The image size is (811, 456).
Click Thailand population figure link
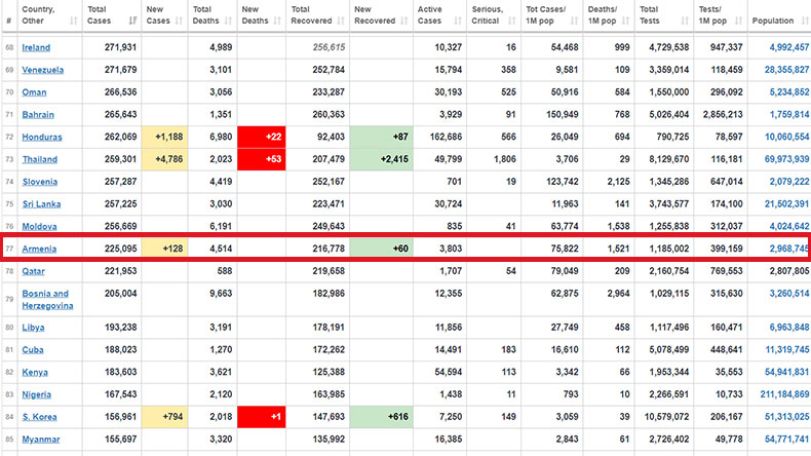coord(787,159)
